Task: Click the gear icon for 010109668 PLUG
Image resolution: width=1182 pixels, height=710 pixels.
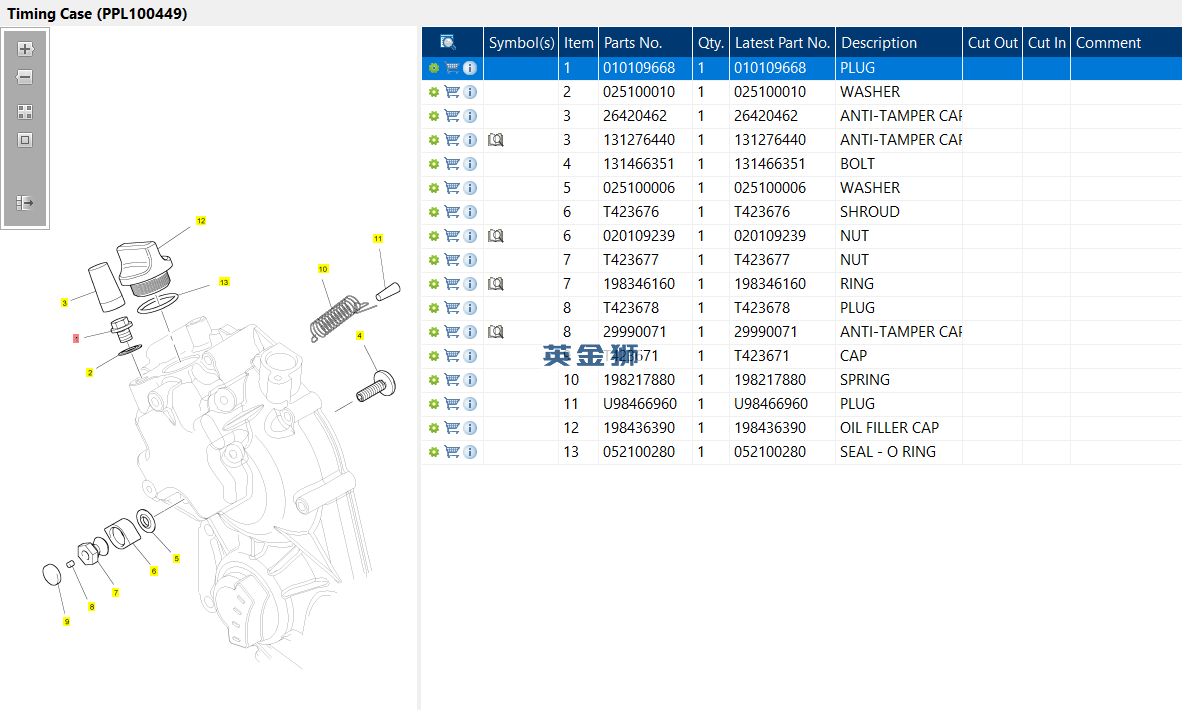Action: coord(433,68)
